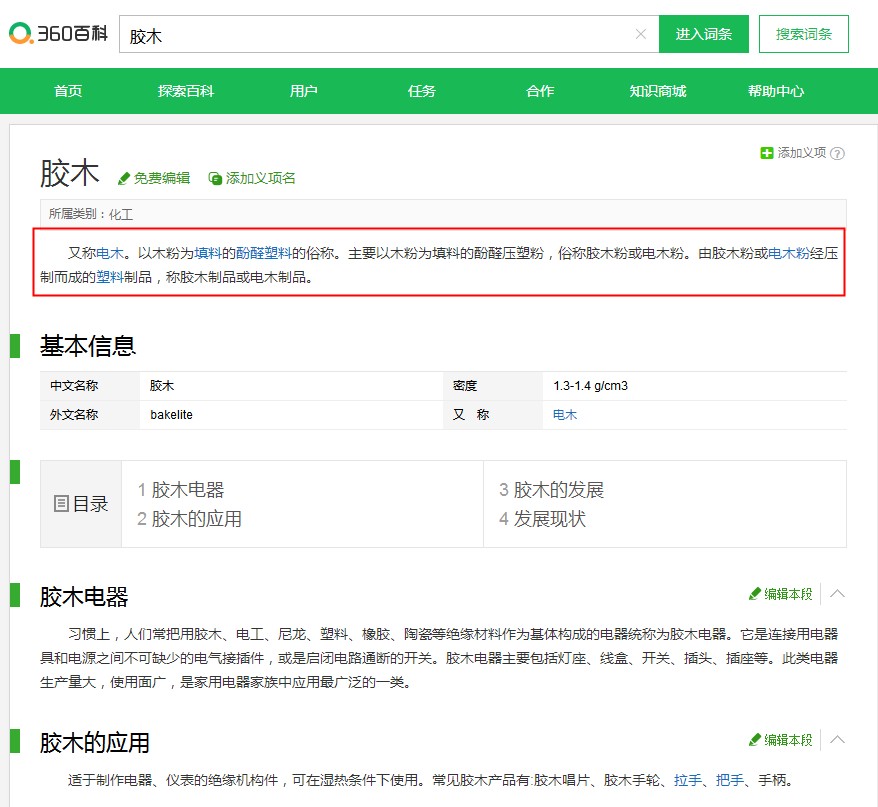This screenshot has width=878, height=807.
Task: Jump to contents entry 1 胶木电器
Action: [181, 489]
